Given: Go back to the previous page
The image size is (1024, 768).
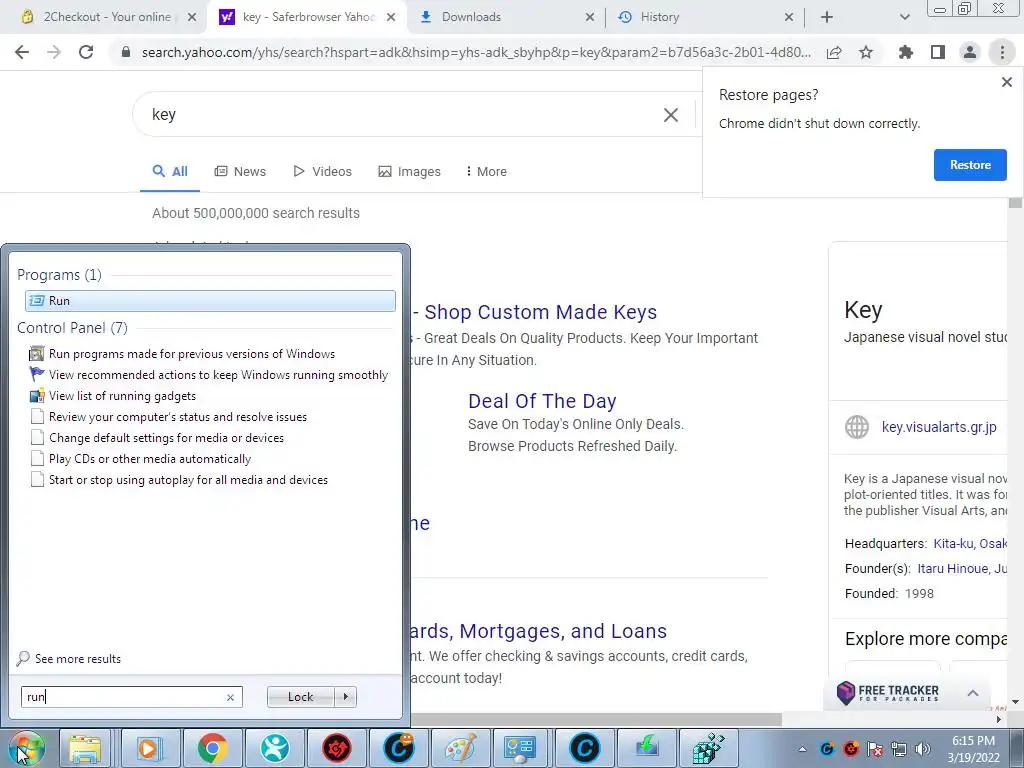Looking at the screenshot, I should click(x=22, y=52).
